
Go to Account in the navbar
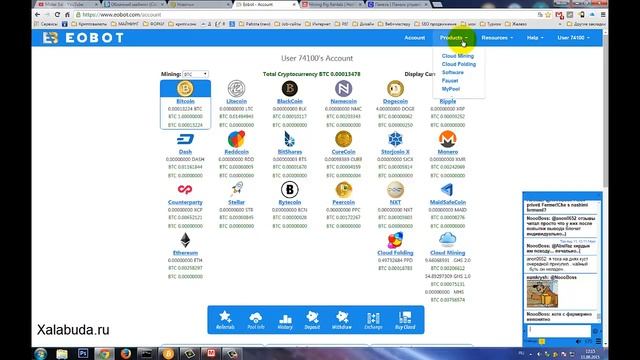click(x=415, y=38)
